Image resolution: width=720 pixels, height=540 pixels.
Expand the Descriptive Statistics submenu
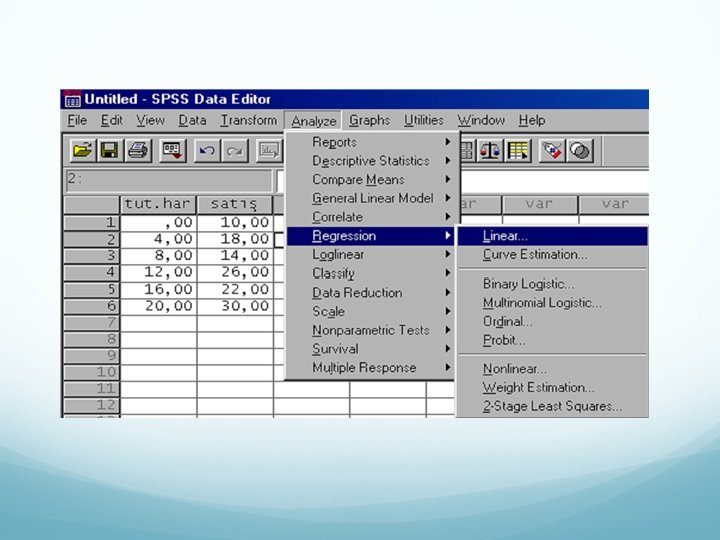click(x=371, y=161)
